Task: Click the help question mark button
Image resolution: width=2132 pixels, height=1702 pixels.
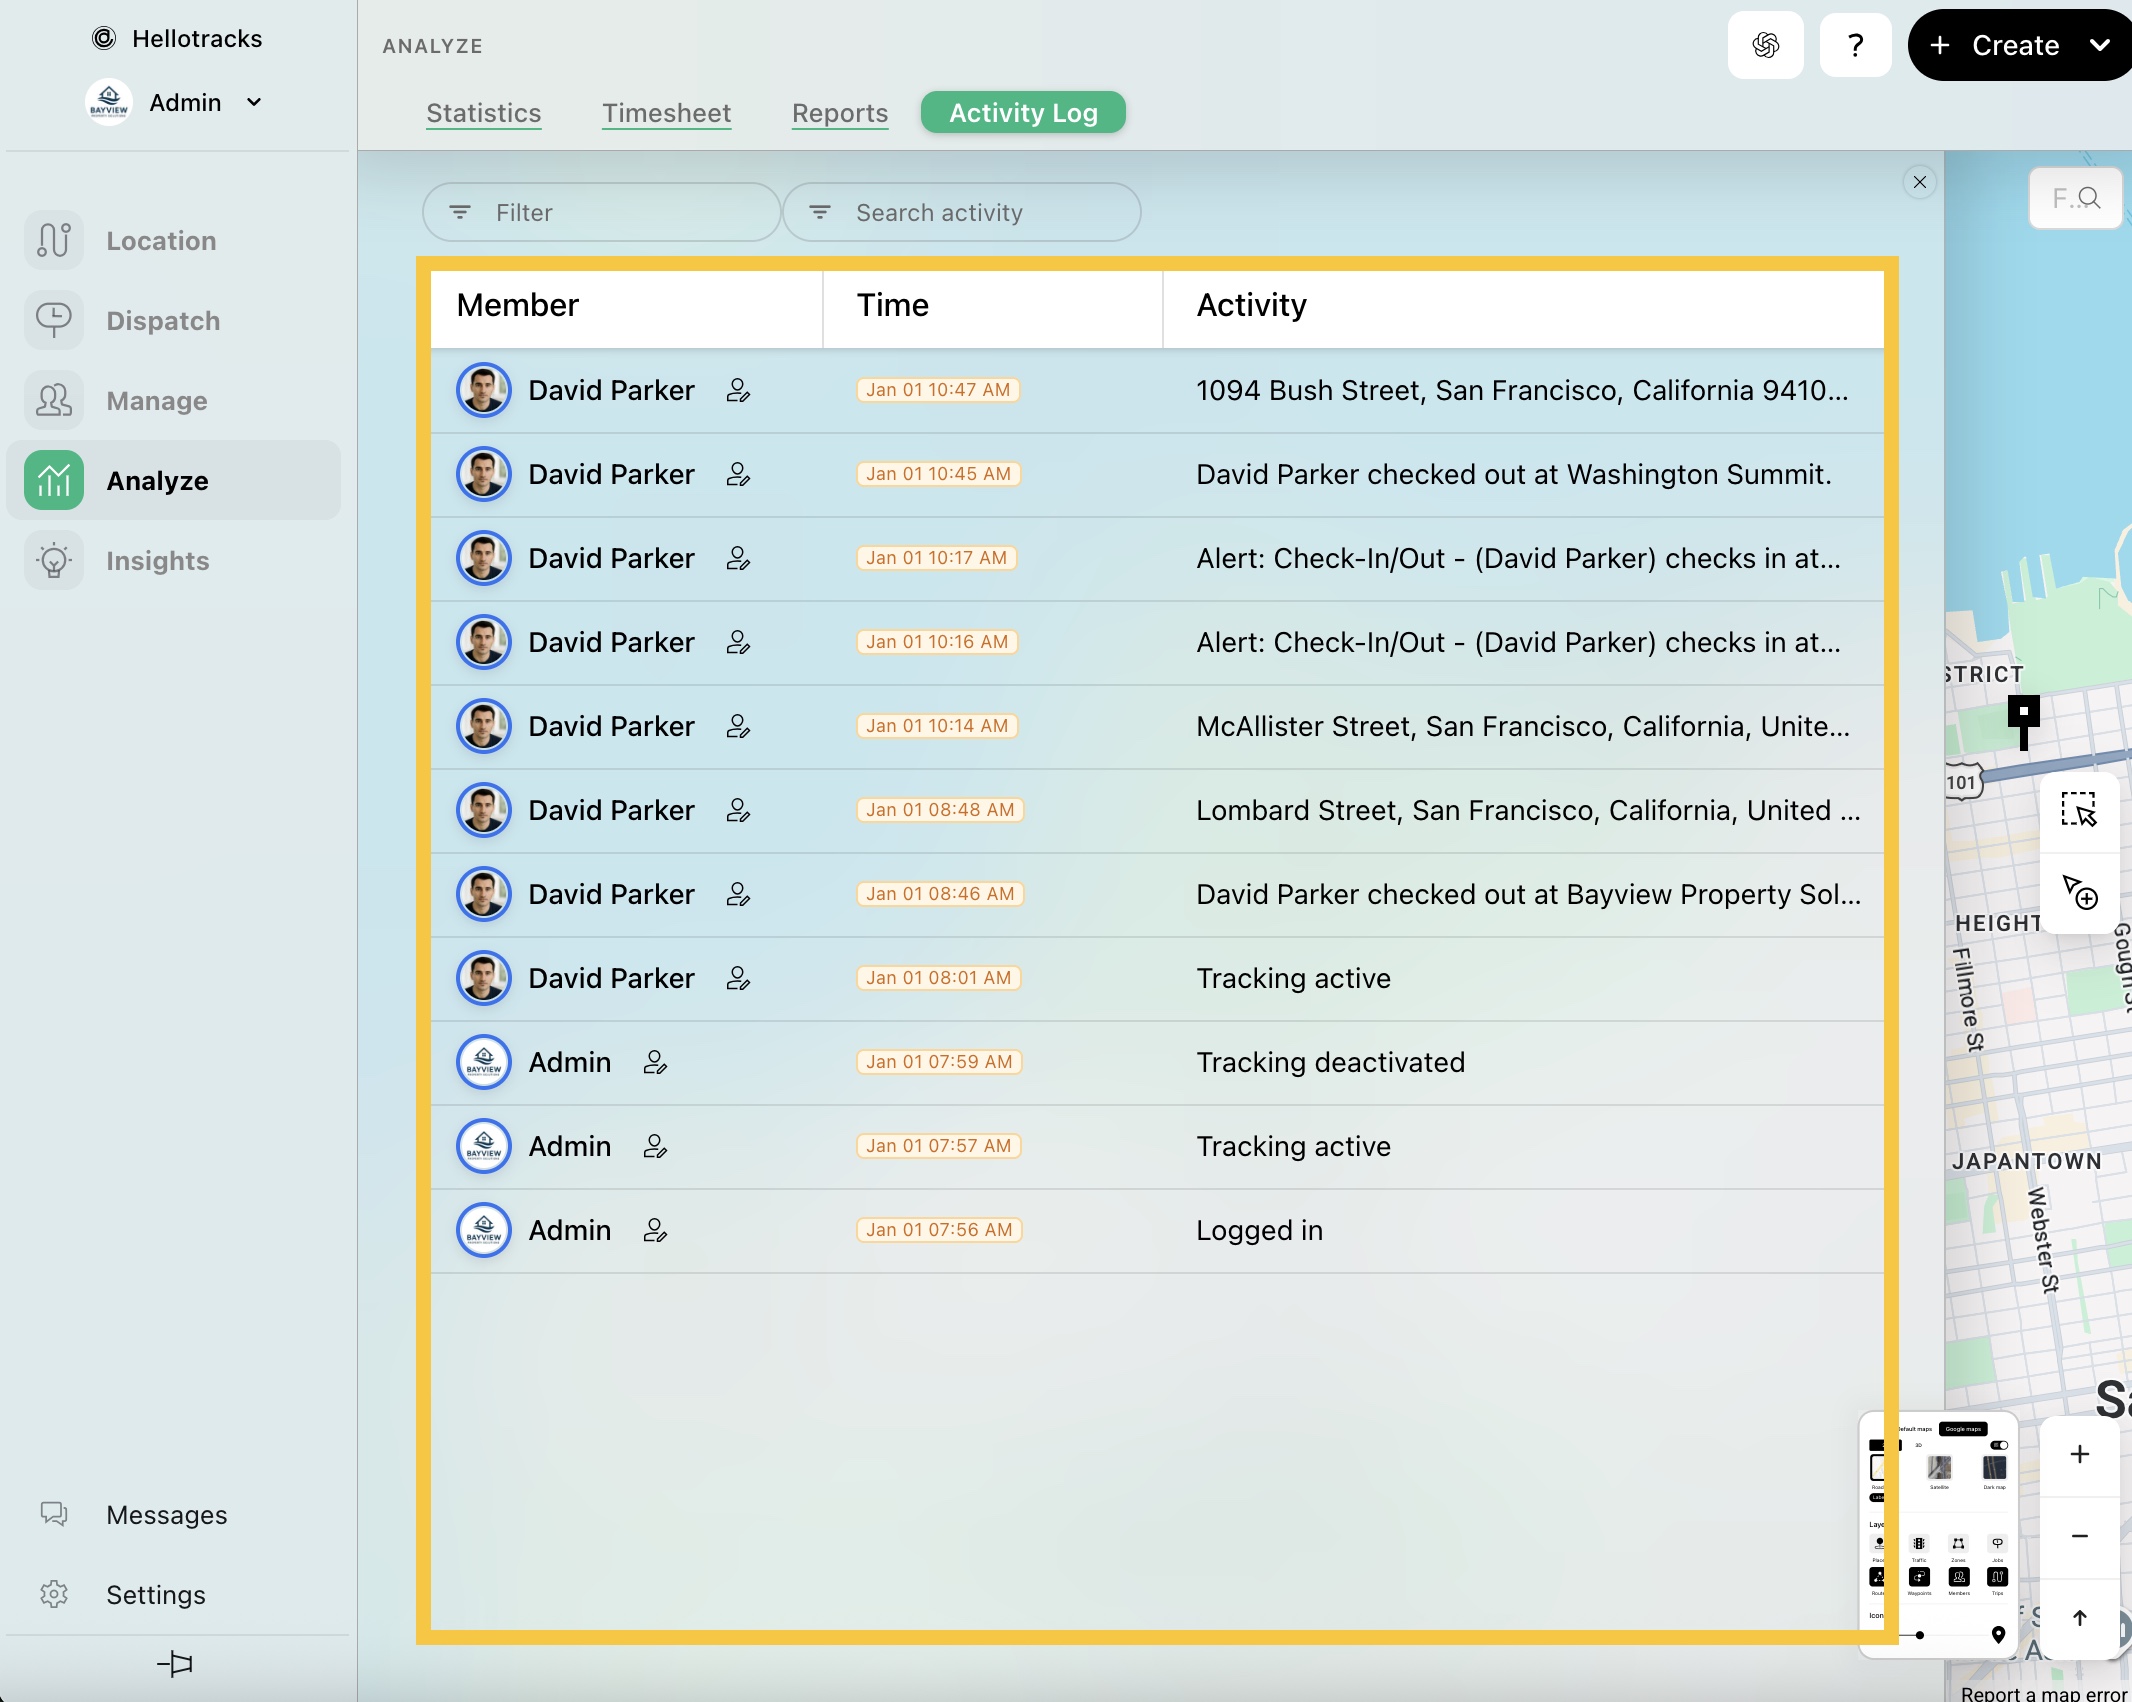Action: (x=1855, y=45)
